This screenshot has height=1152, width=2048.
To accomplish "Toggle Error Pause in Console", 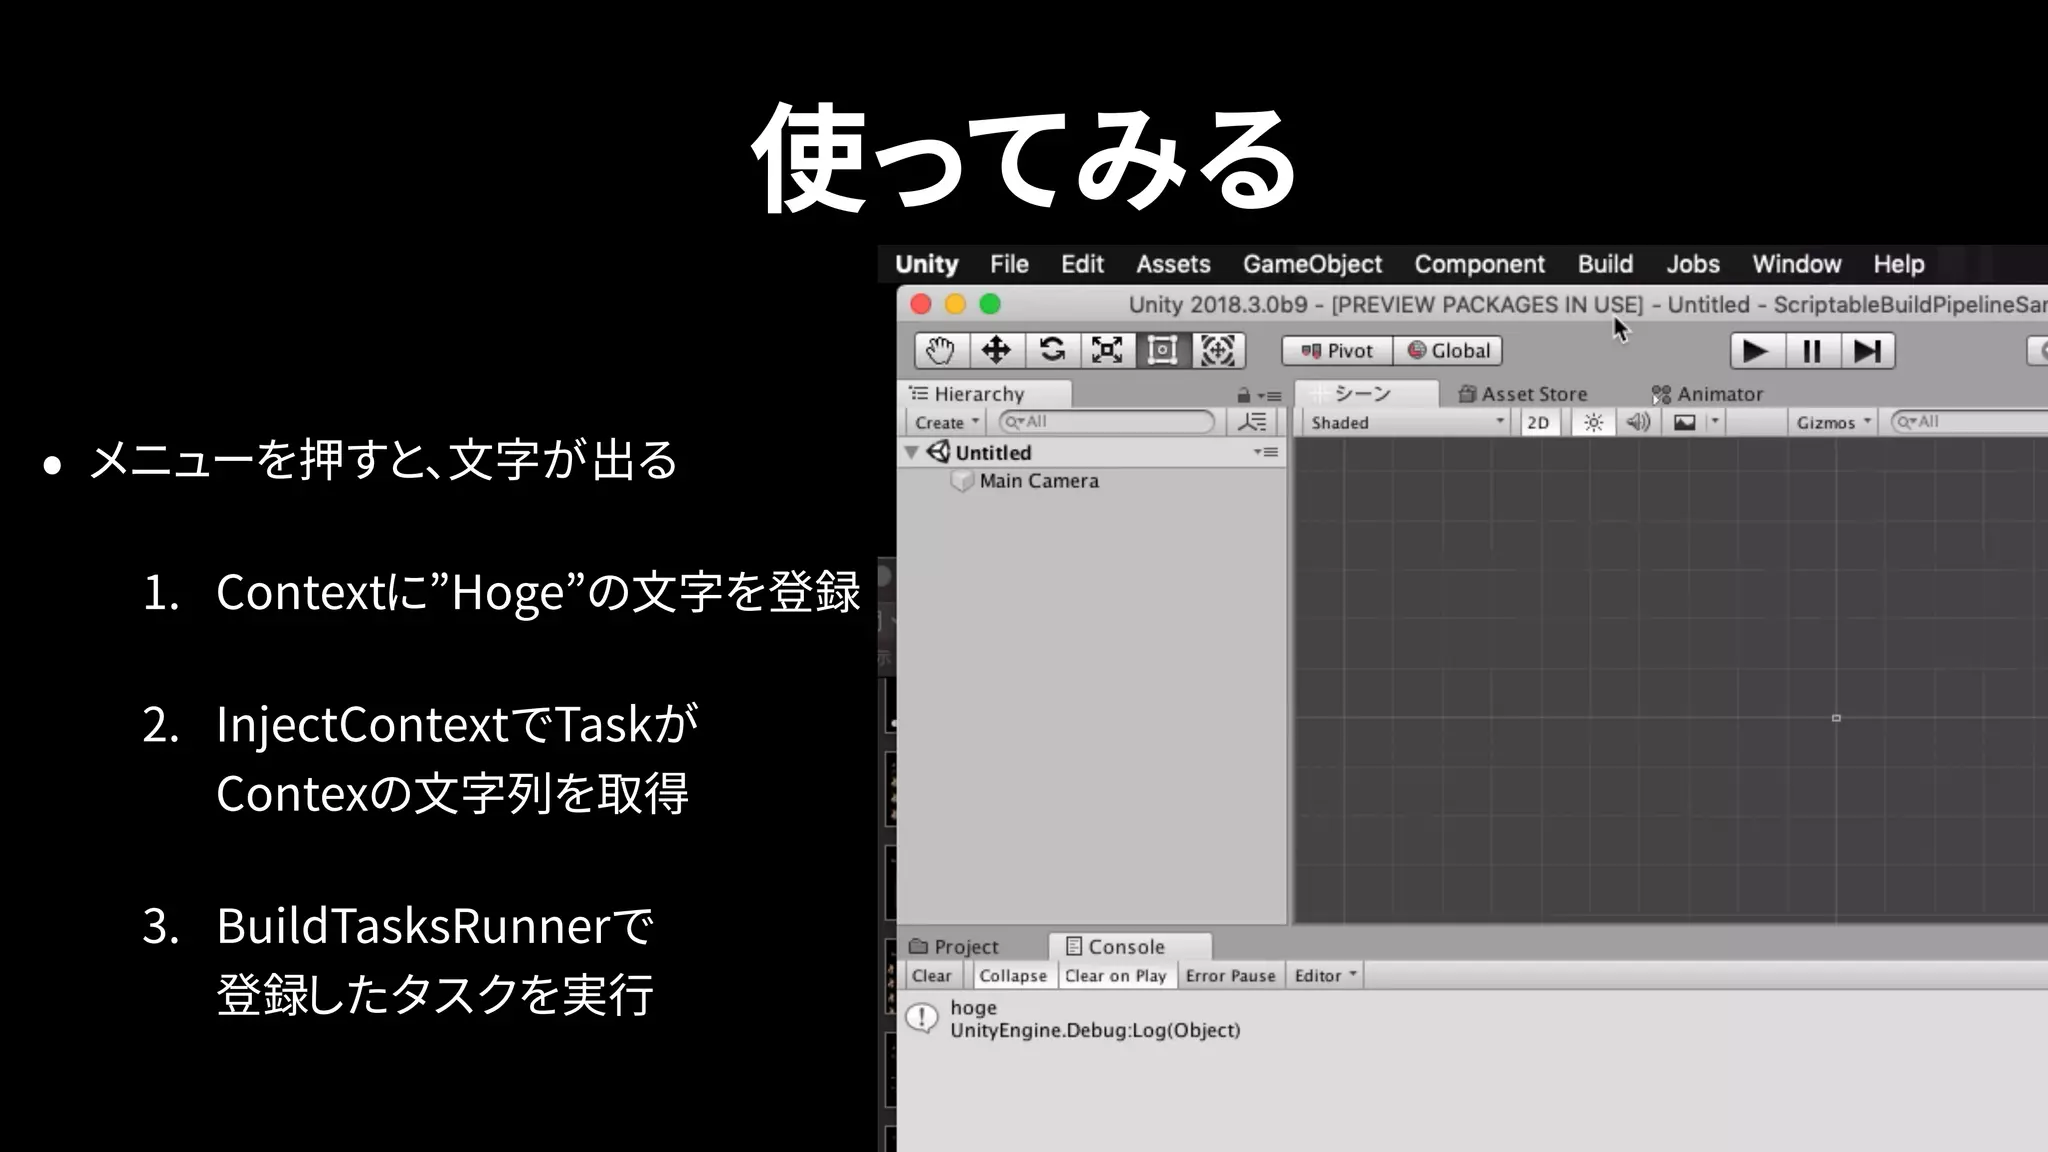I will pos(1231,976).
